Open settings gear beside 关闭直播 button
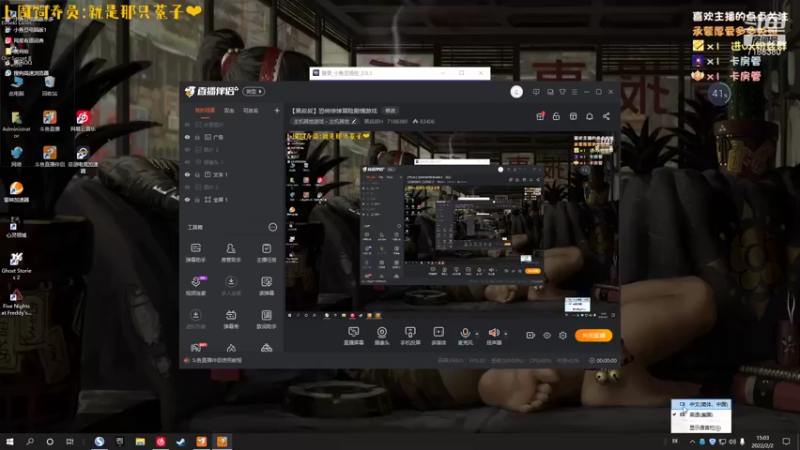This screenshot has height=450, width=800. tap(563, 335)
